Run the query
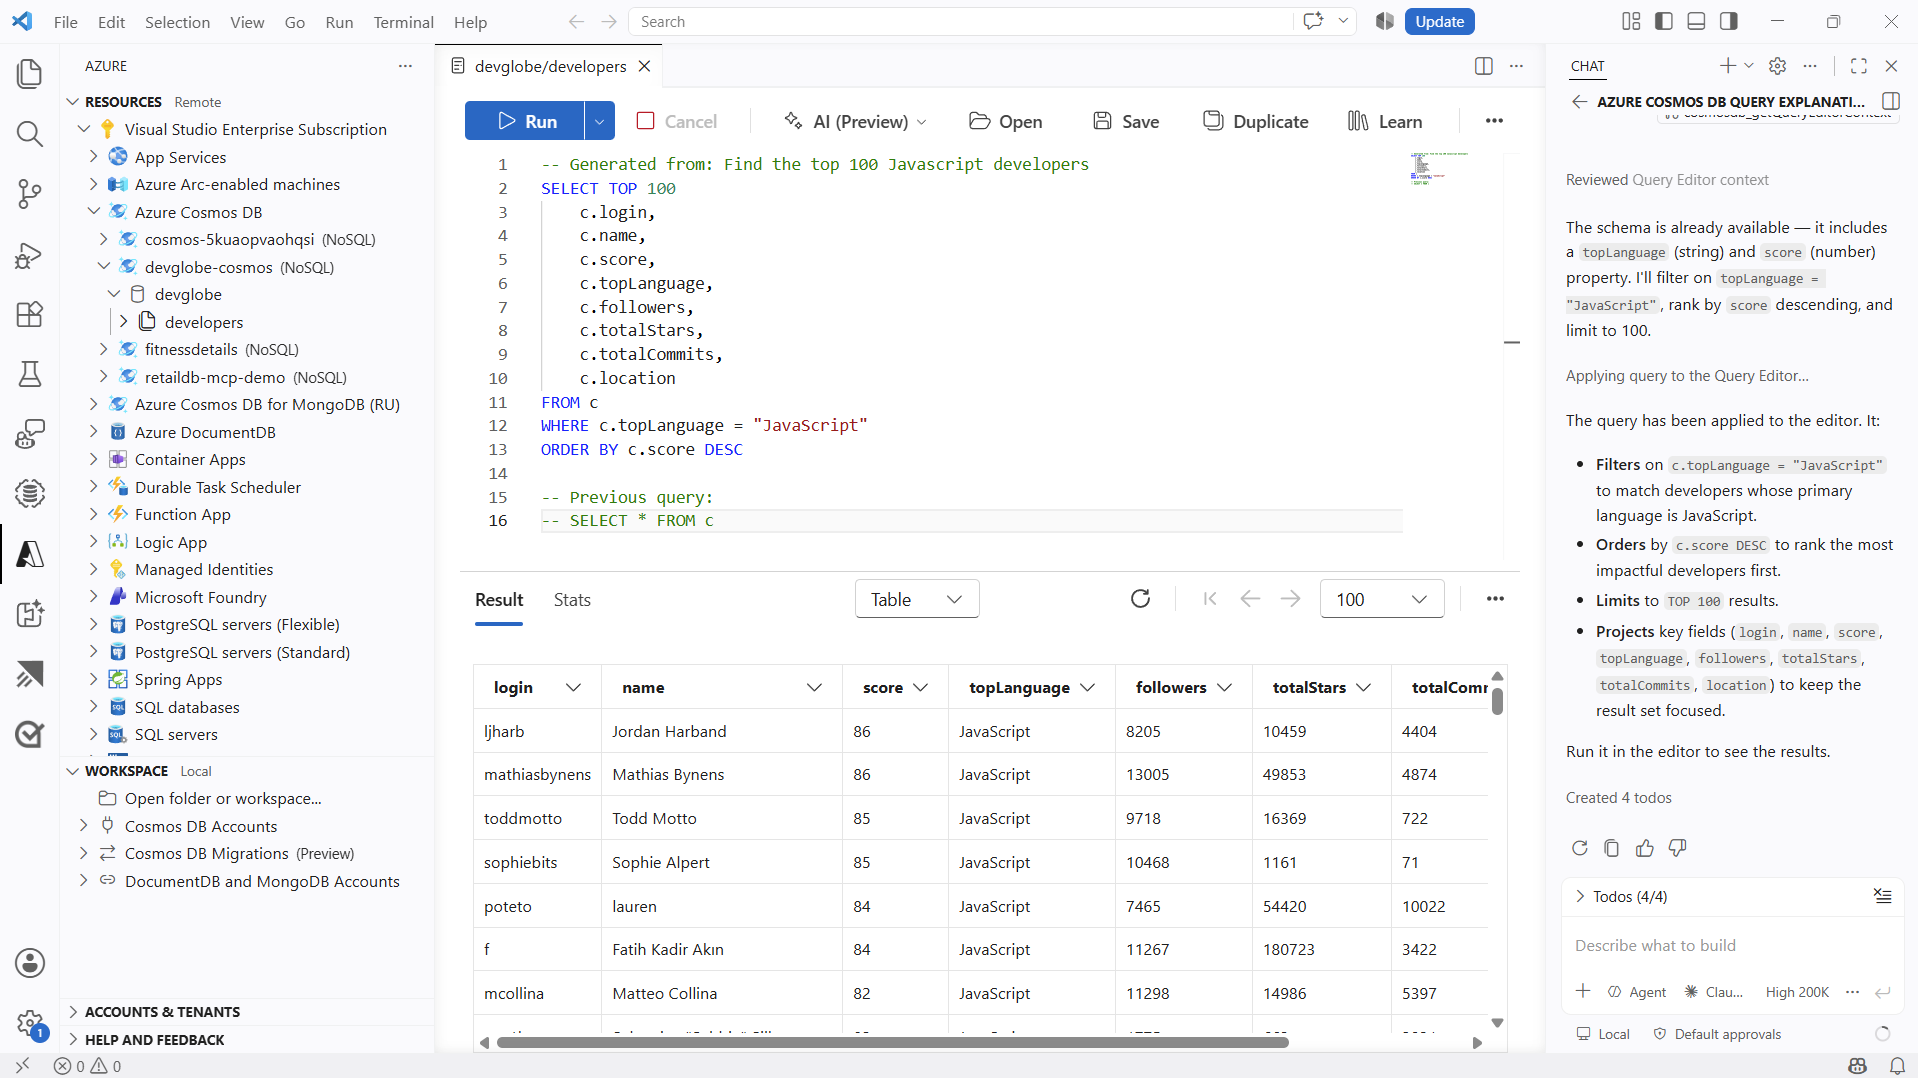Viewport: 1918px width, 1078px height. tap(525, 121)
